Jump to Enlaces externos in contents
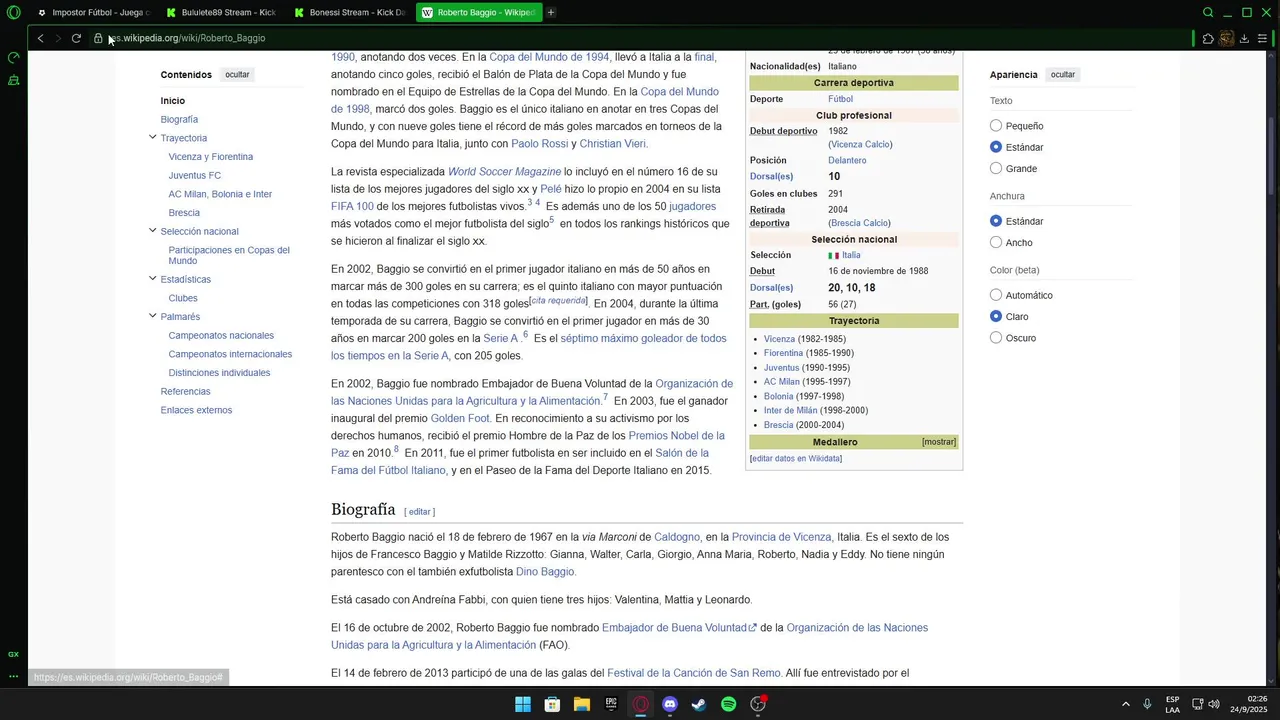The width and height of the screenshot is (1280, 720). pyautogui.click(x=196, y=410)
